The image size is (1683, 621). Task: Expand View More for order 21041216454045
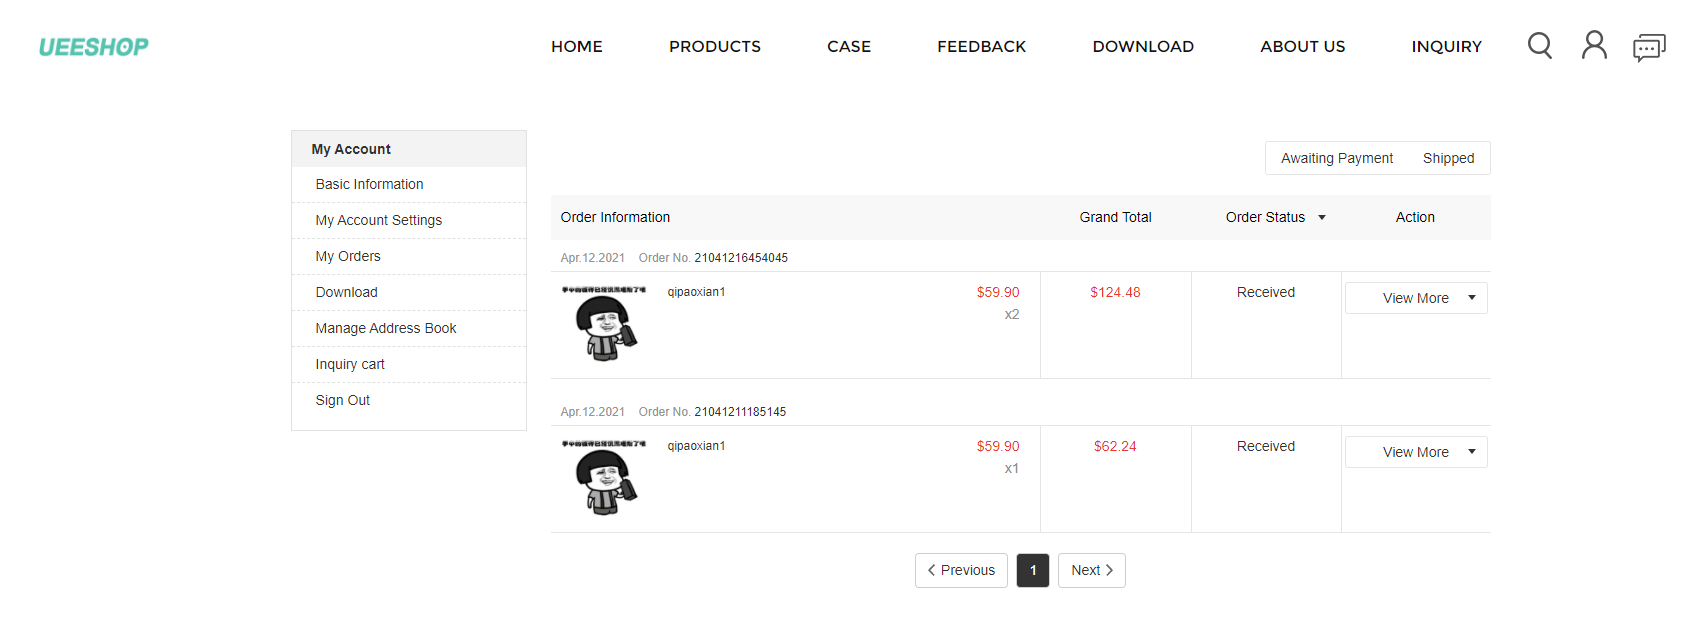pyautogui.click(x=1416, y=298)
